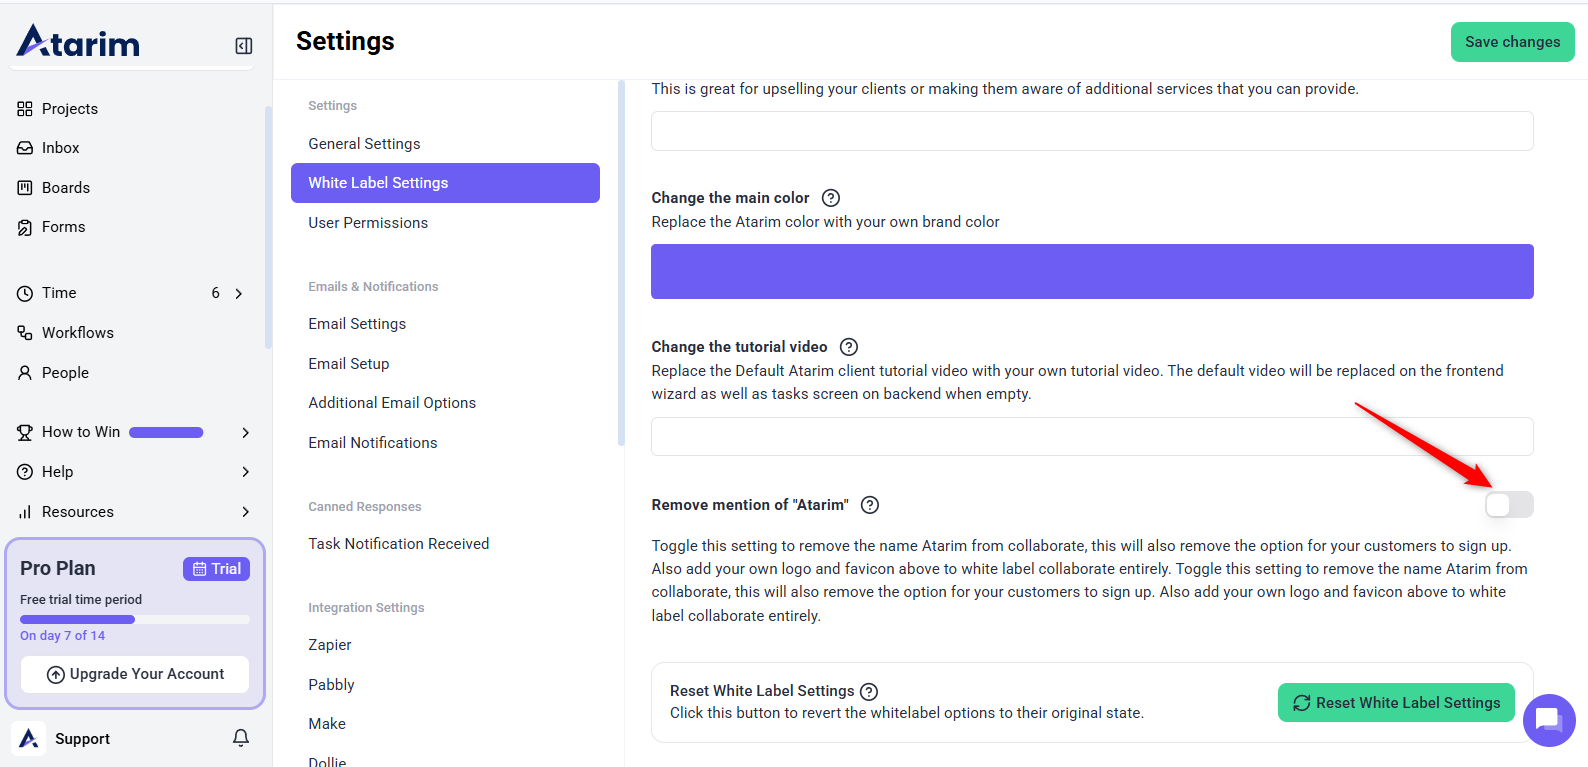Expand the Help submenu
Viewport: 1588px width, 767px height.
tap(245, 472)
